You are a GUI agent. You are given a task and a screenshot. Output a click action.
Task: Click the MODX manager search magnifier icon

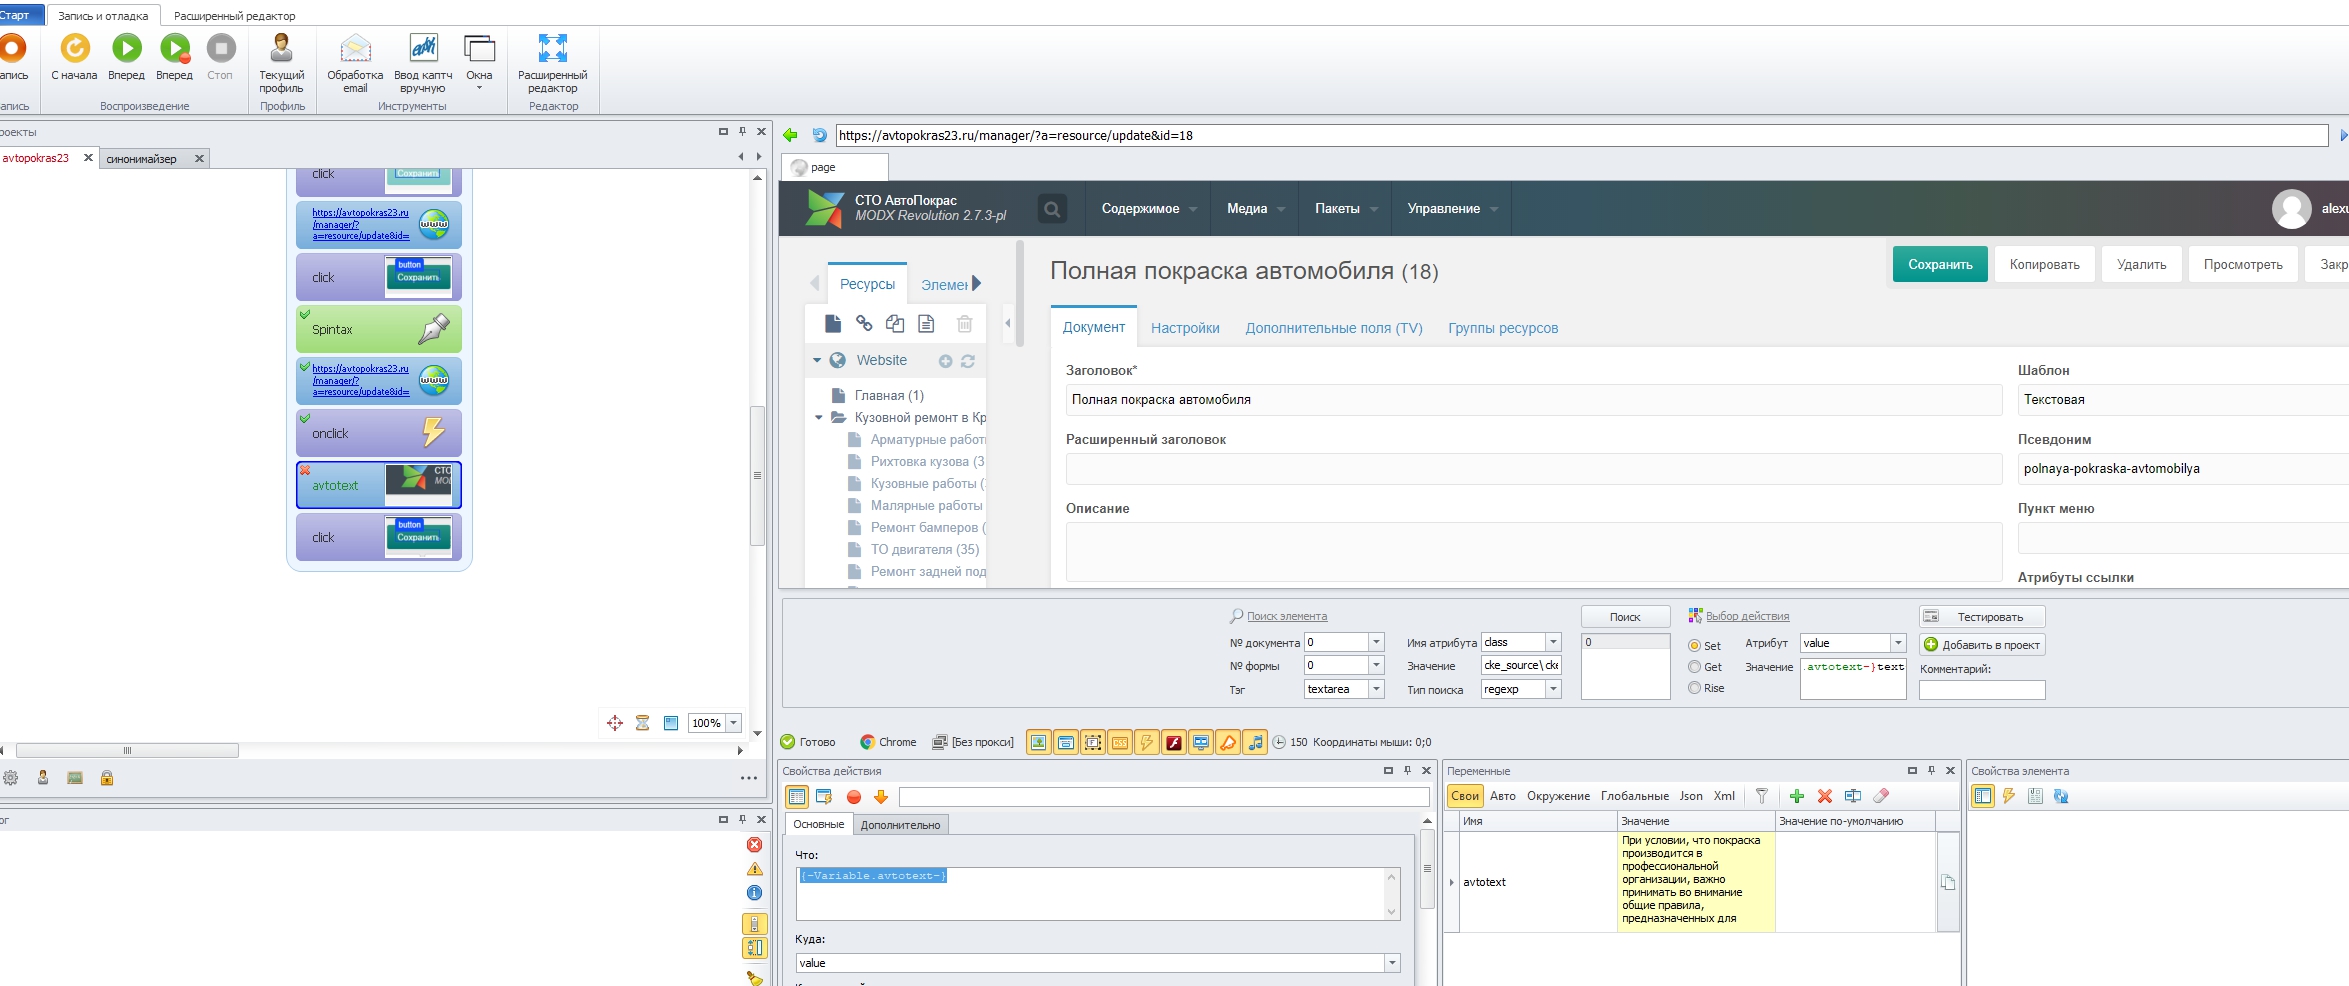tap(1051, 209)
